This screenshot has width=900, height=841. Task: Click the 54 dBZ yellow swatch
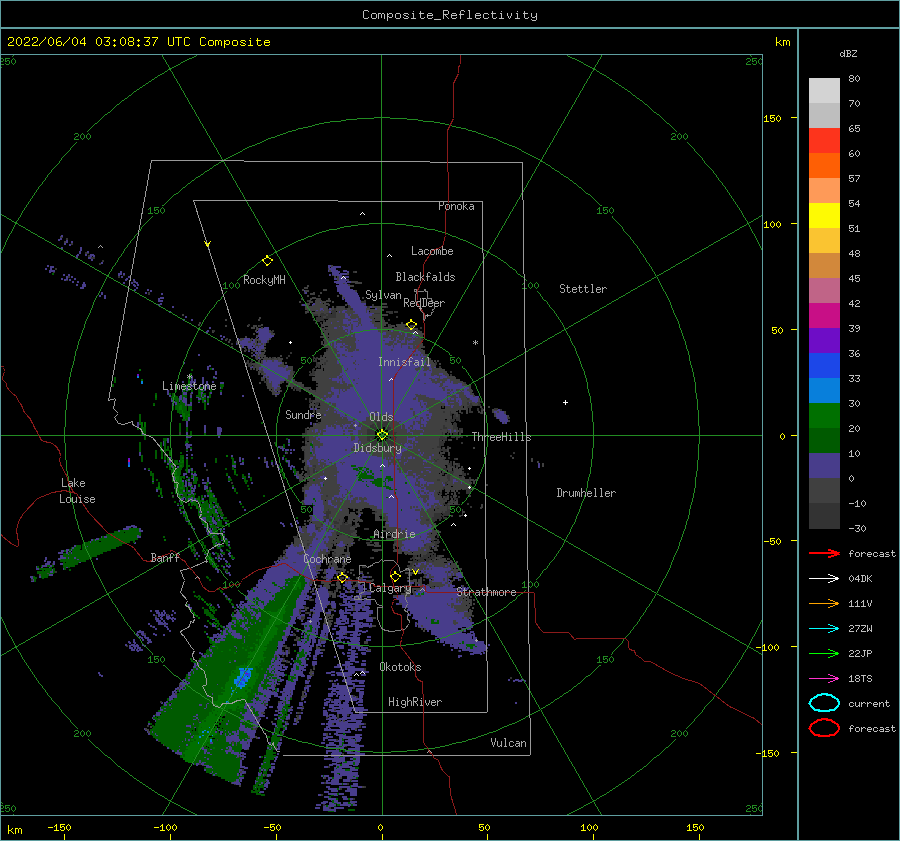(x=824, y=216)
